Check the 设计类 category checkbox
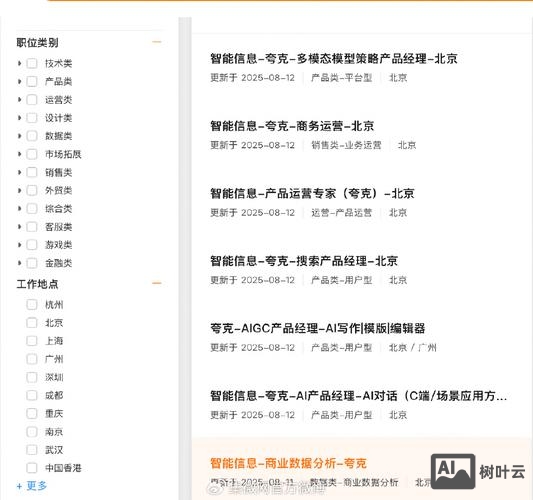Screen dimensions: 533x500 (32, 118)
